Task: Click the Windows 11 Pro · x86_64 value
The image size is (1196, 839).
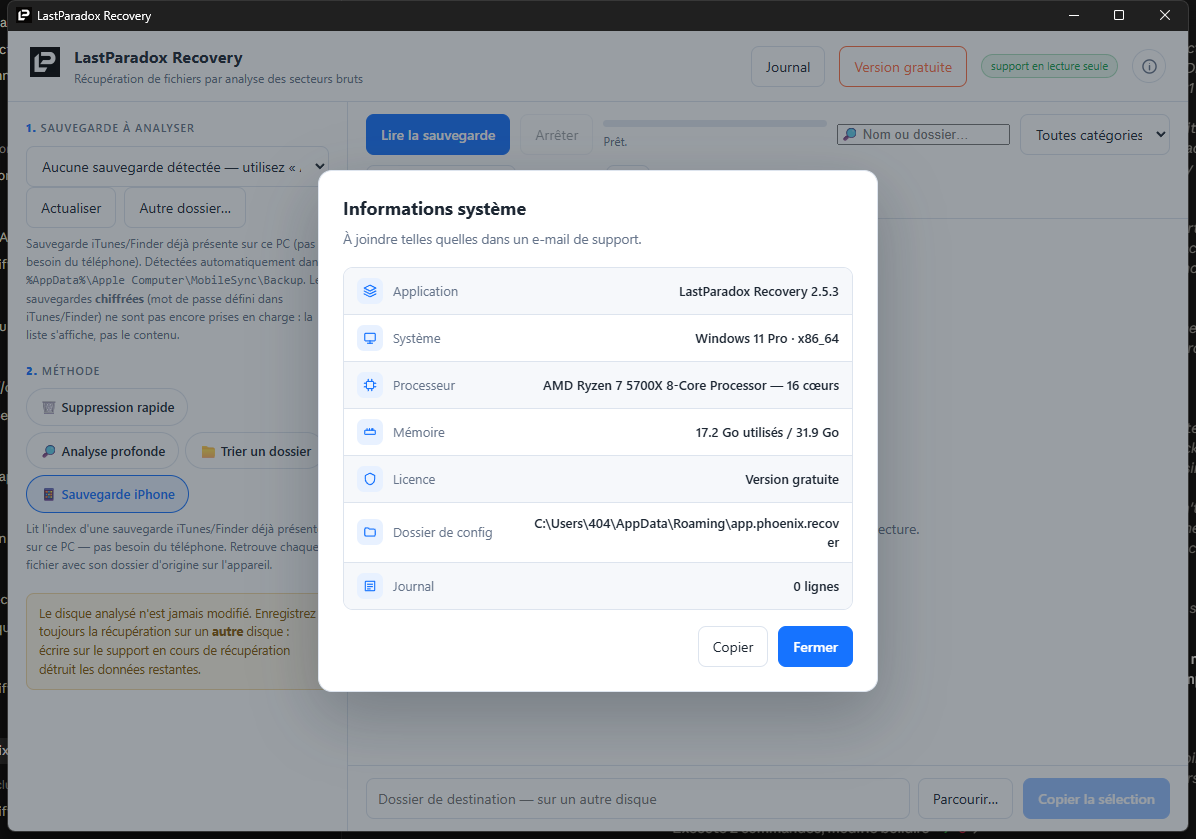Action: click(x=767, y=339)
